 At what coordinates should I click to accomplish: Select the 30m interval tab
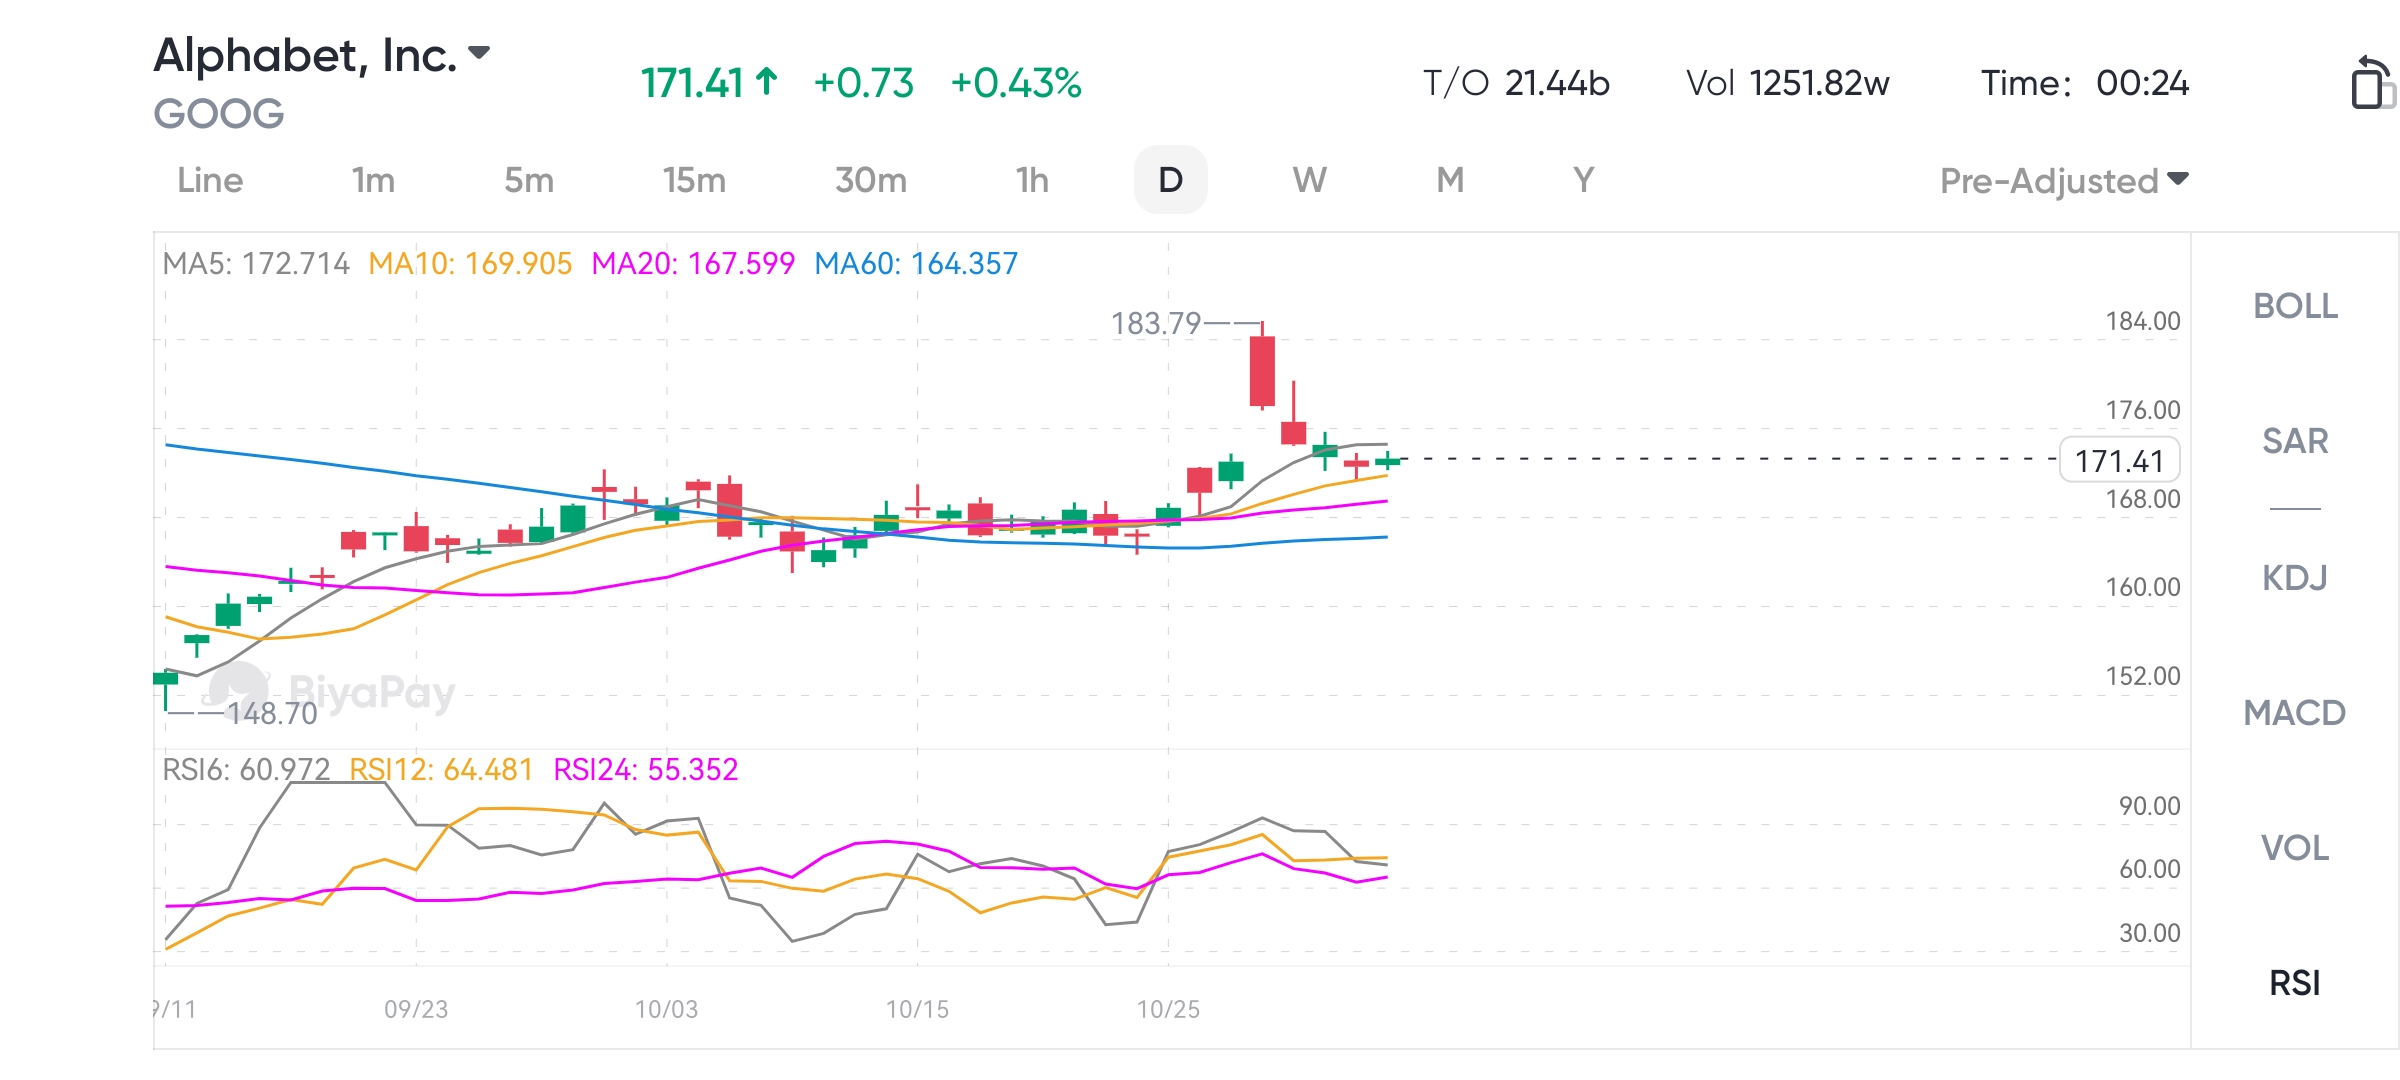871,180
